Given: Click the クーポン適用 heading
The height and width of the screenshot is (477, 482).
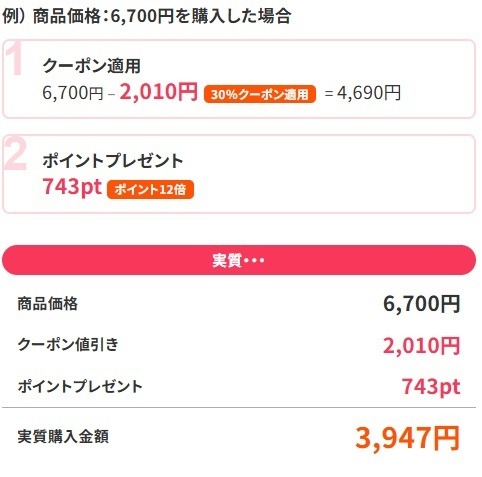Looking at the screenshot, I should pyautogui.click(x=92, y=65).
